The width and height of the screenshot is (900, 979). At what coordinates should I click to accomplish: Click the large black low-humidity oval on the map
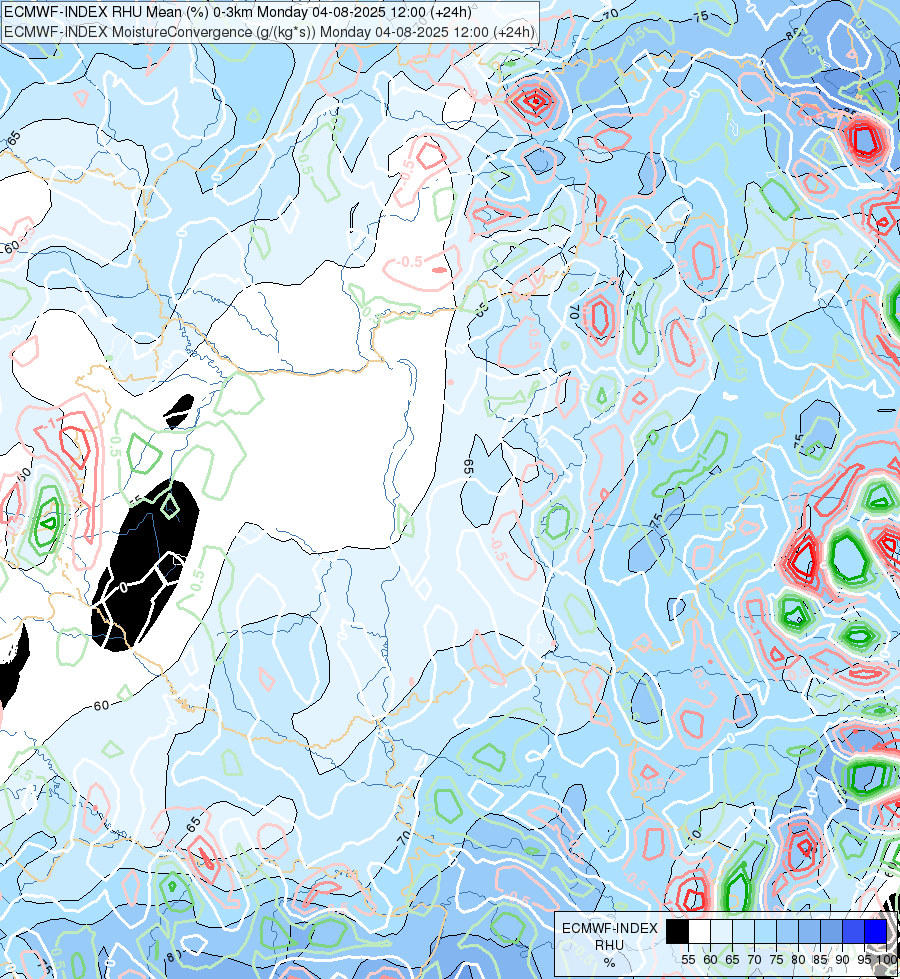(145, 565)
